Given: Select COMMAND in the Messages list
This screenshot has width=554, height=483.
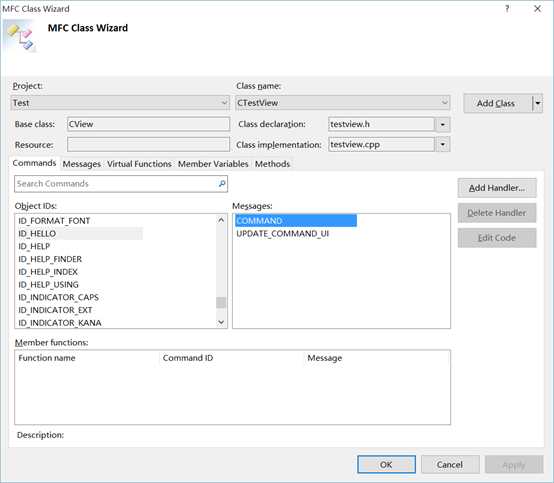Looking at the screenshot, I should click(296, 221).
